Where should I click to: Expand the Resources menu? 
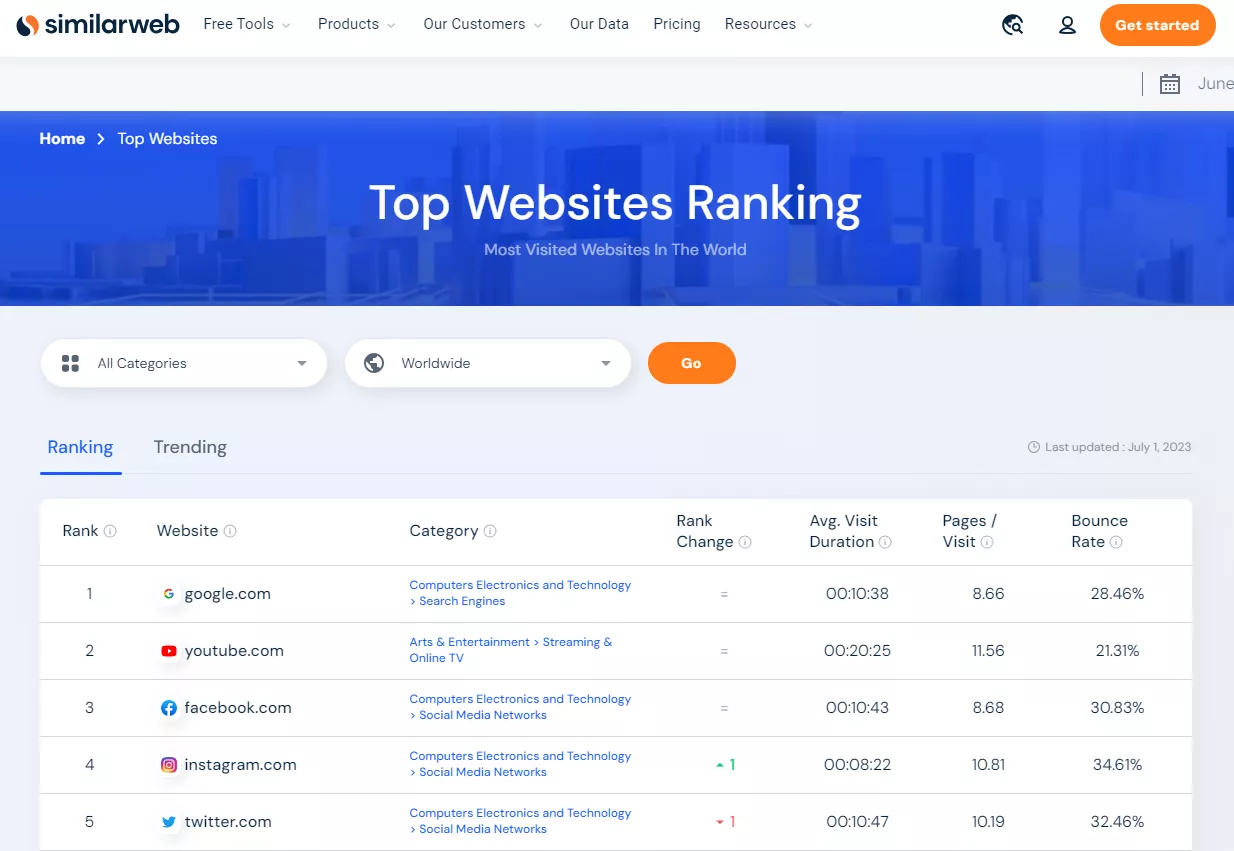(769, 24)
